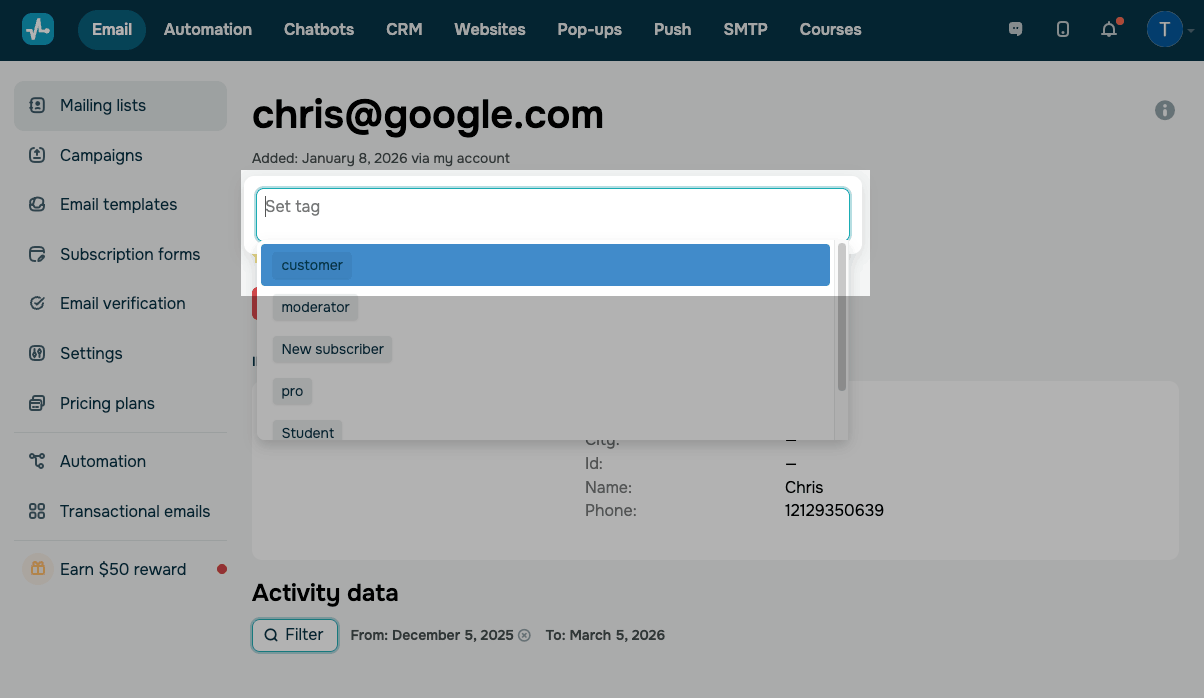Choose the moderator tag from list
Screen dimensions: 1204x698
tap(315, 307)
